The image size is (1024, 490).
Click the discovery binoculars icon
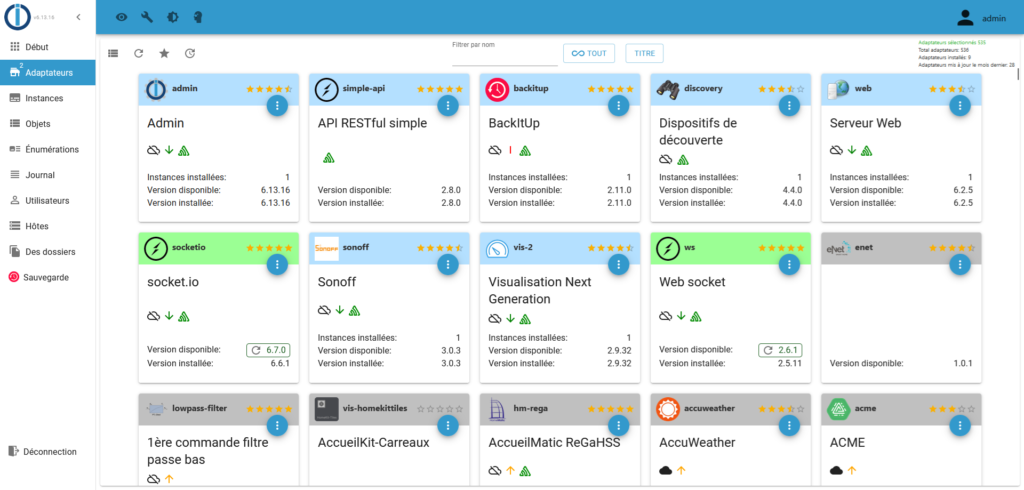pos(667,89)
